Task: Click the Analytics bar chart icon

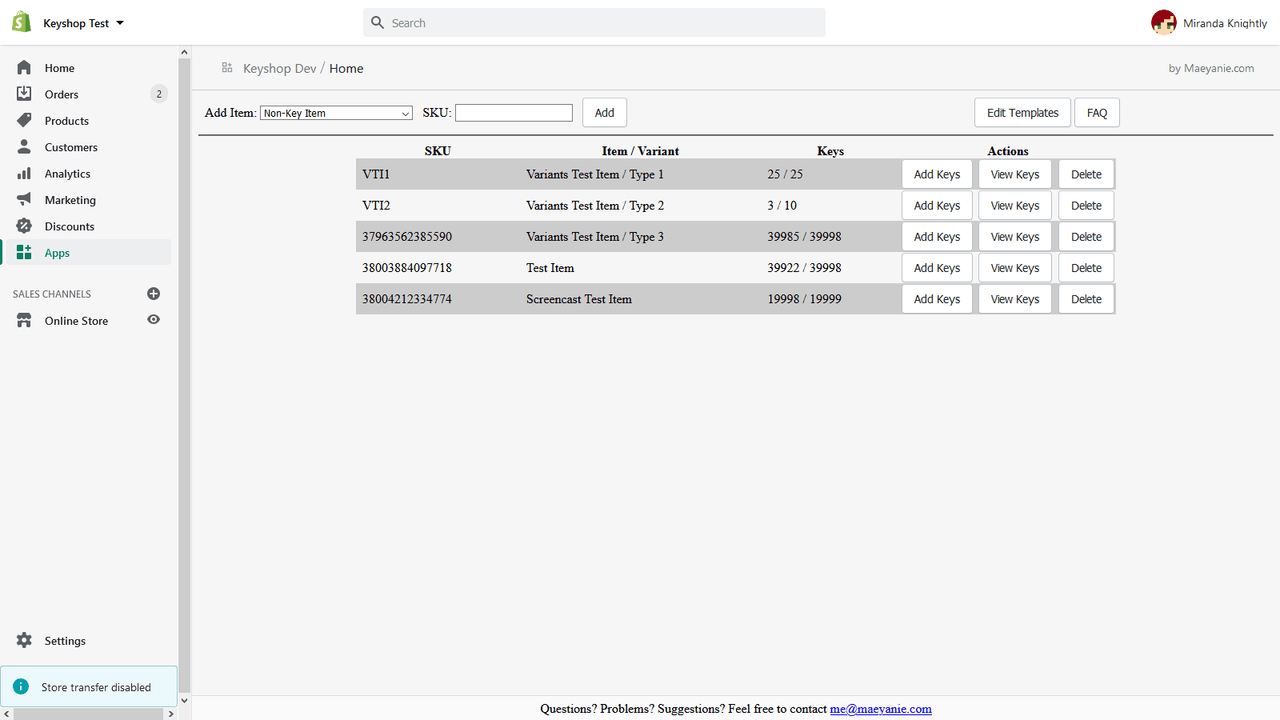Action: (x=24, y=173)
